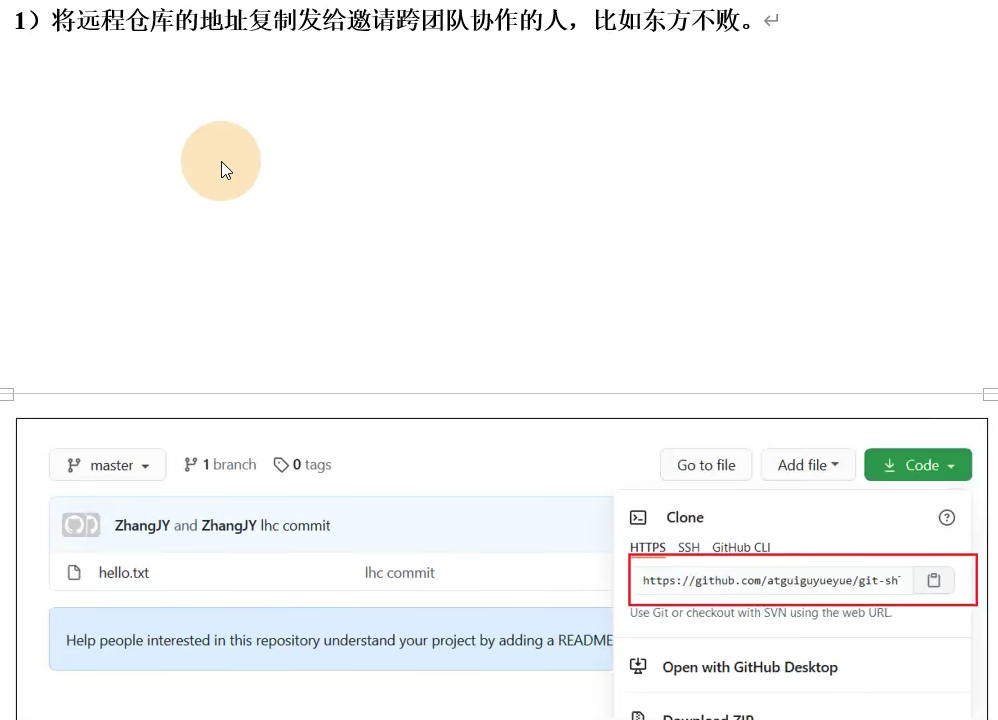Open the hello.txt file

[x=123, y=573]
